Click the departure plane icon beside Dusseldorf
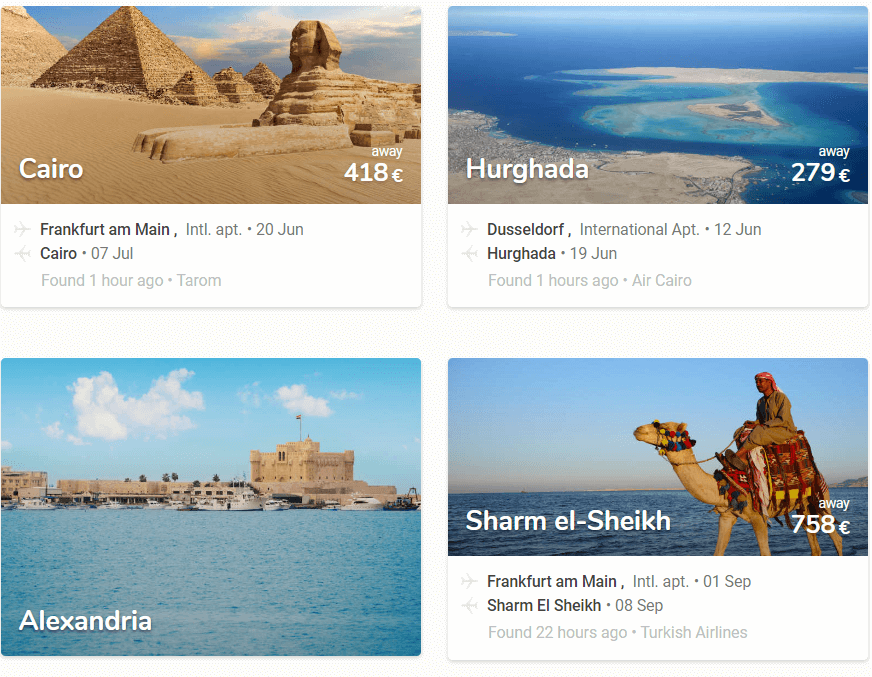Image resolution: width=872 pixels, height=677 pixels. tap(469, 229)
